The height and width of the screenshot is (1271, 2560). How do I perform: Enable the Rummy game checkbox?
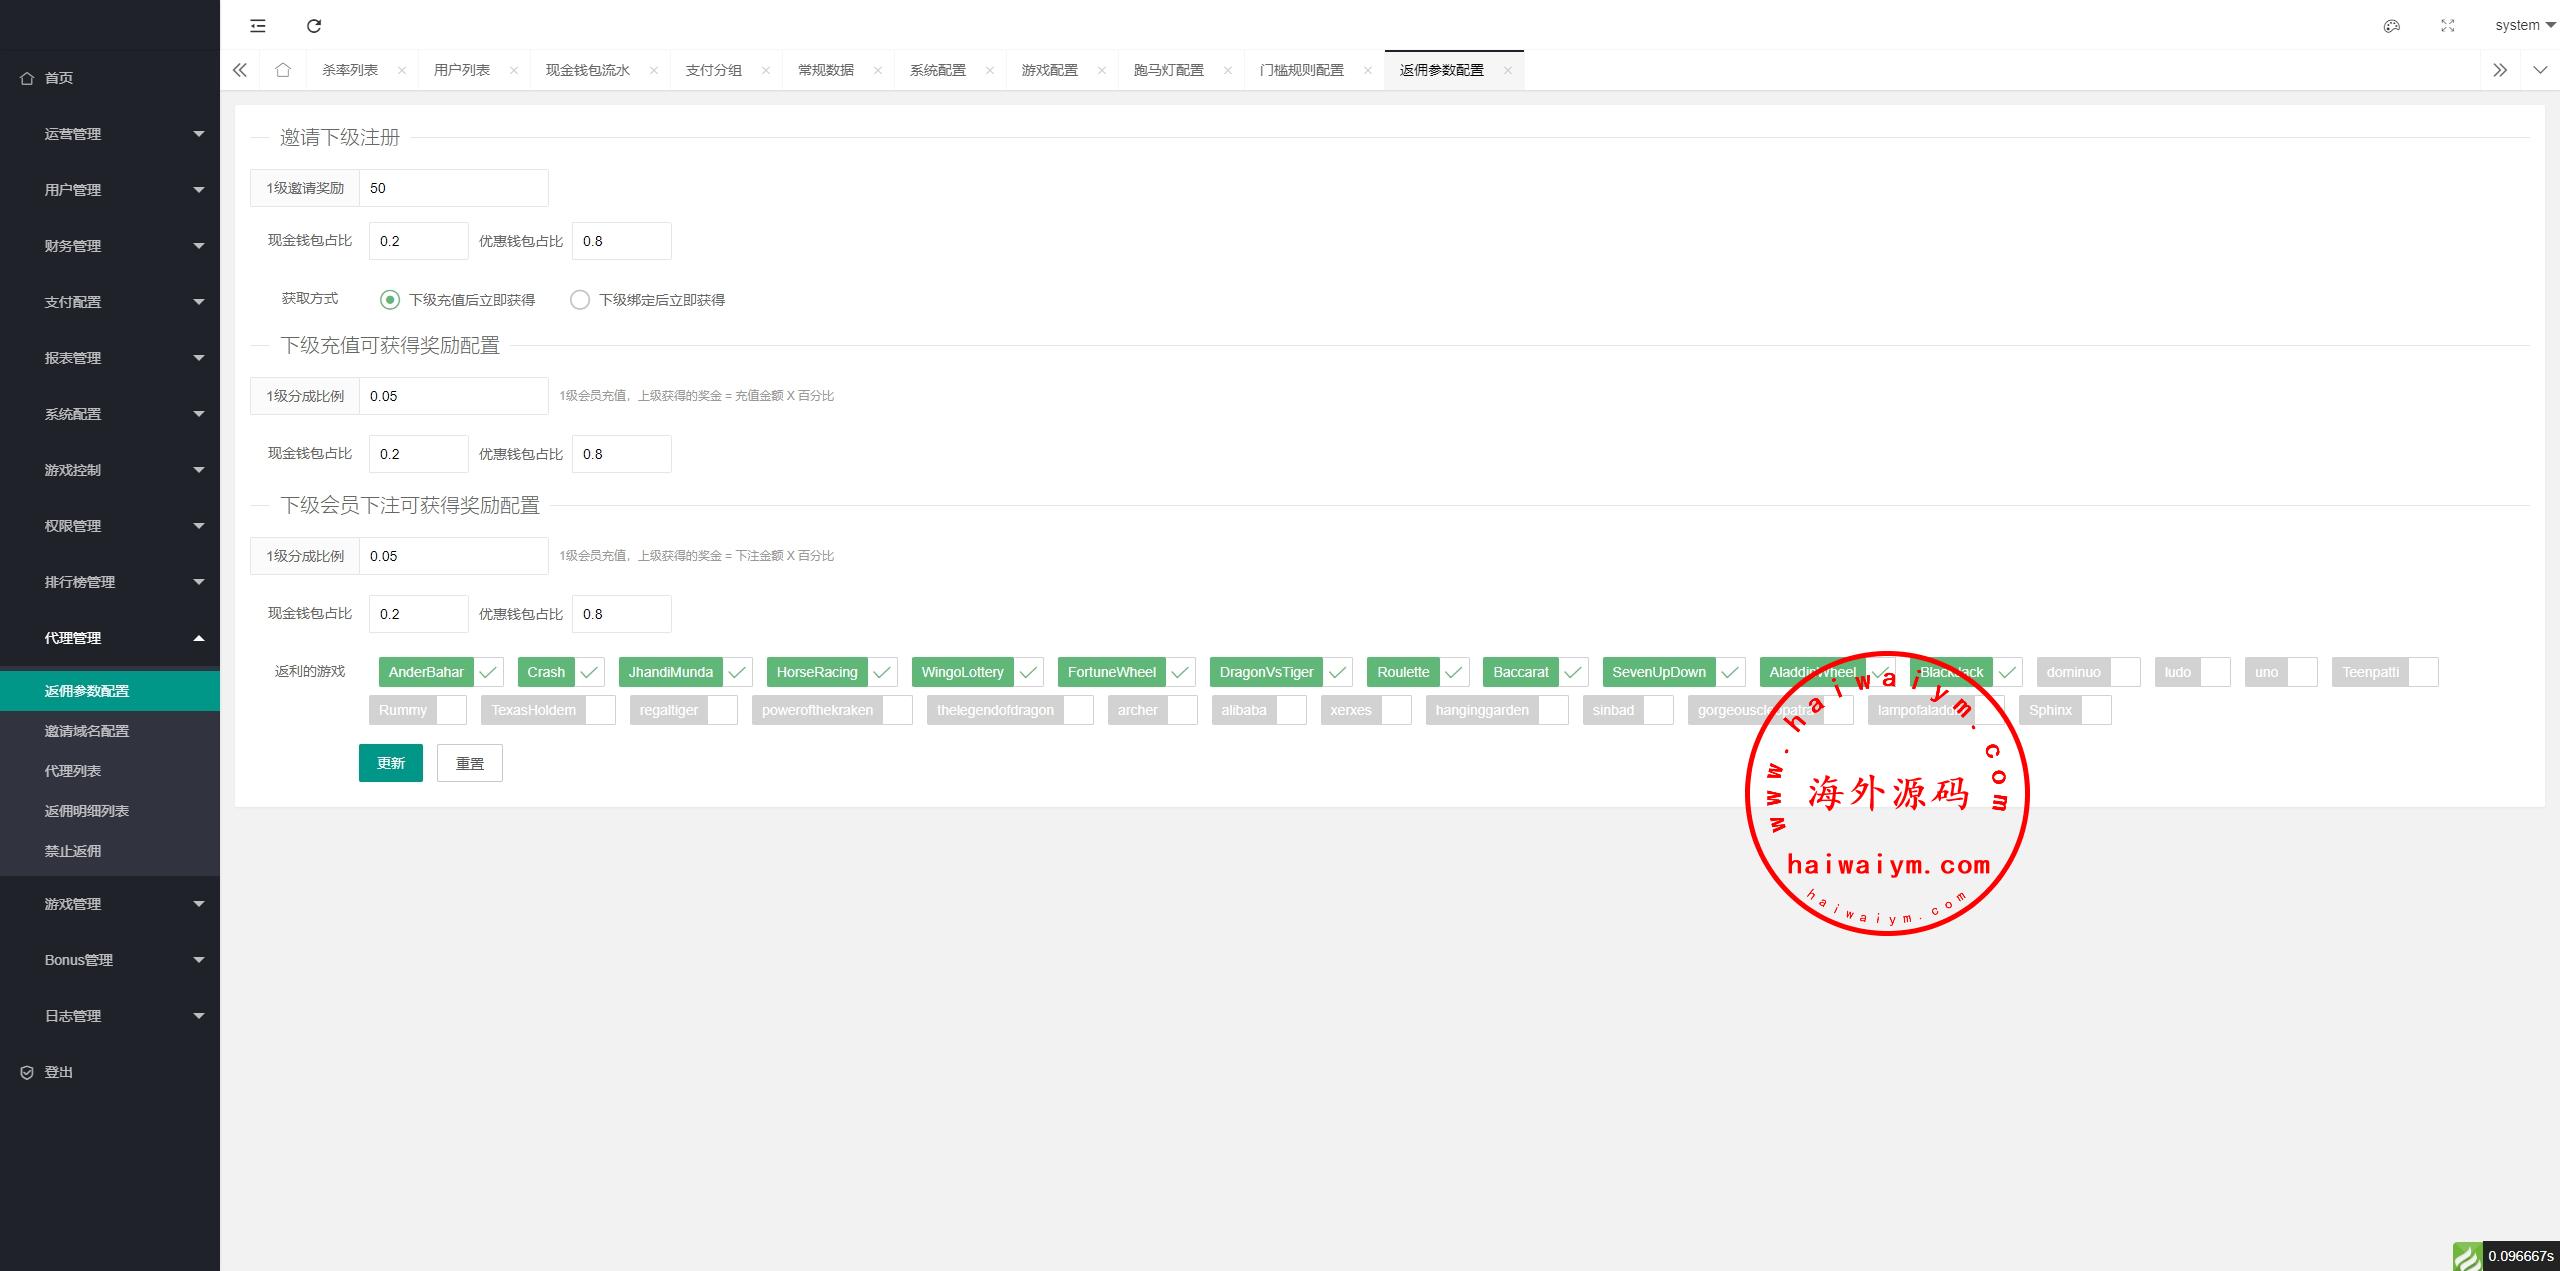click(x=451, y=710)
